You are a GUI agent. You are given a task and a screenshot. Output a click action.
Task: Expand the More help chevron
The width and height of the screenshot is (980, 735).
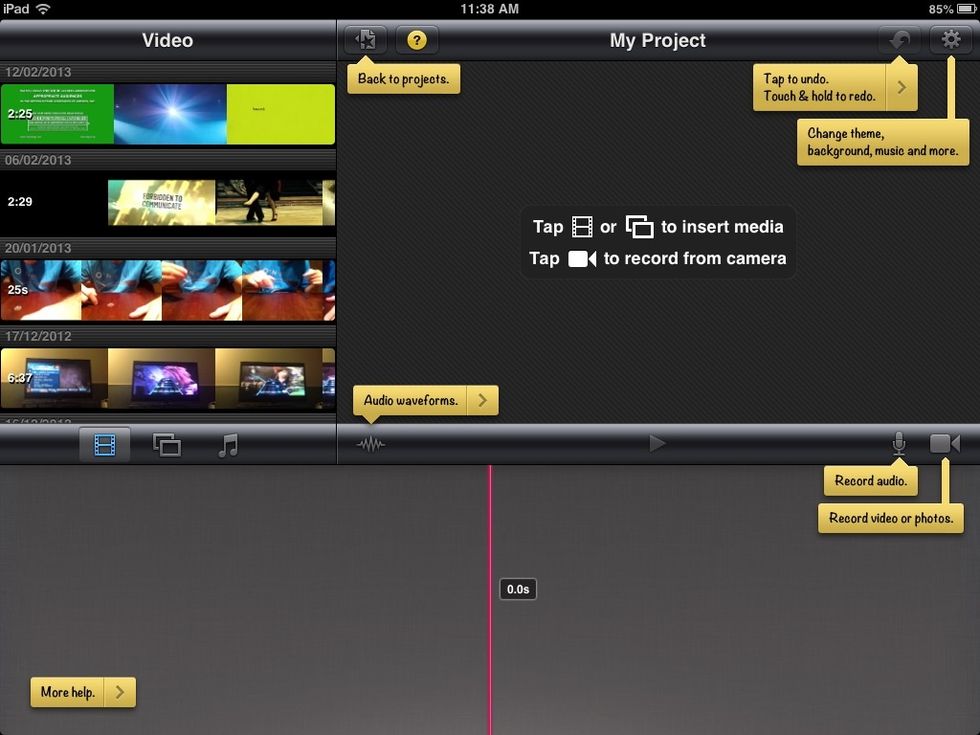pos(119,692)
